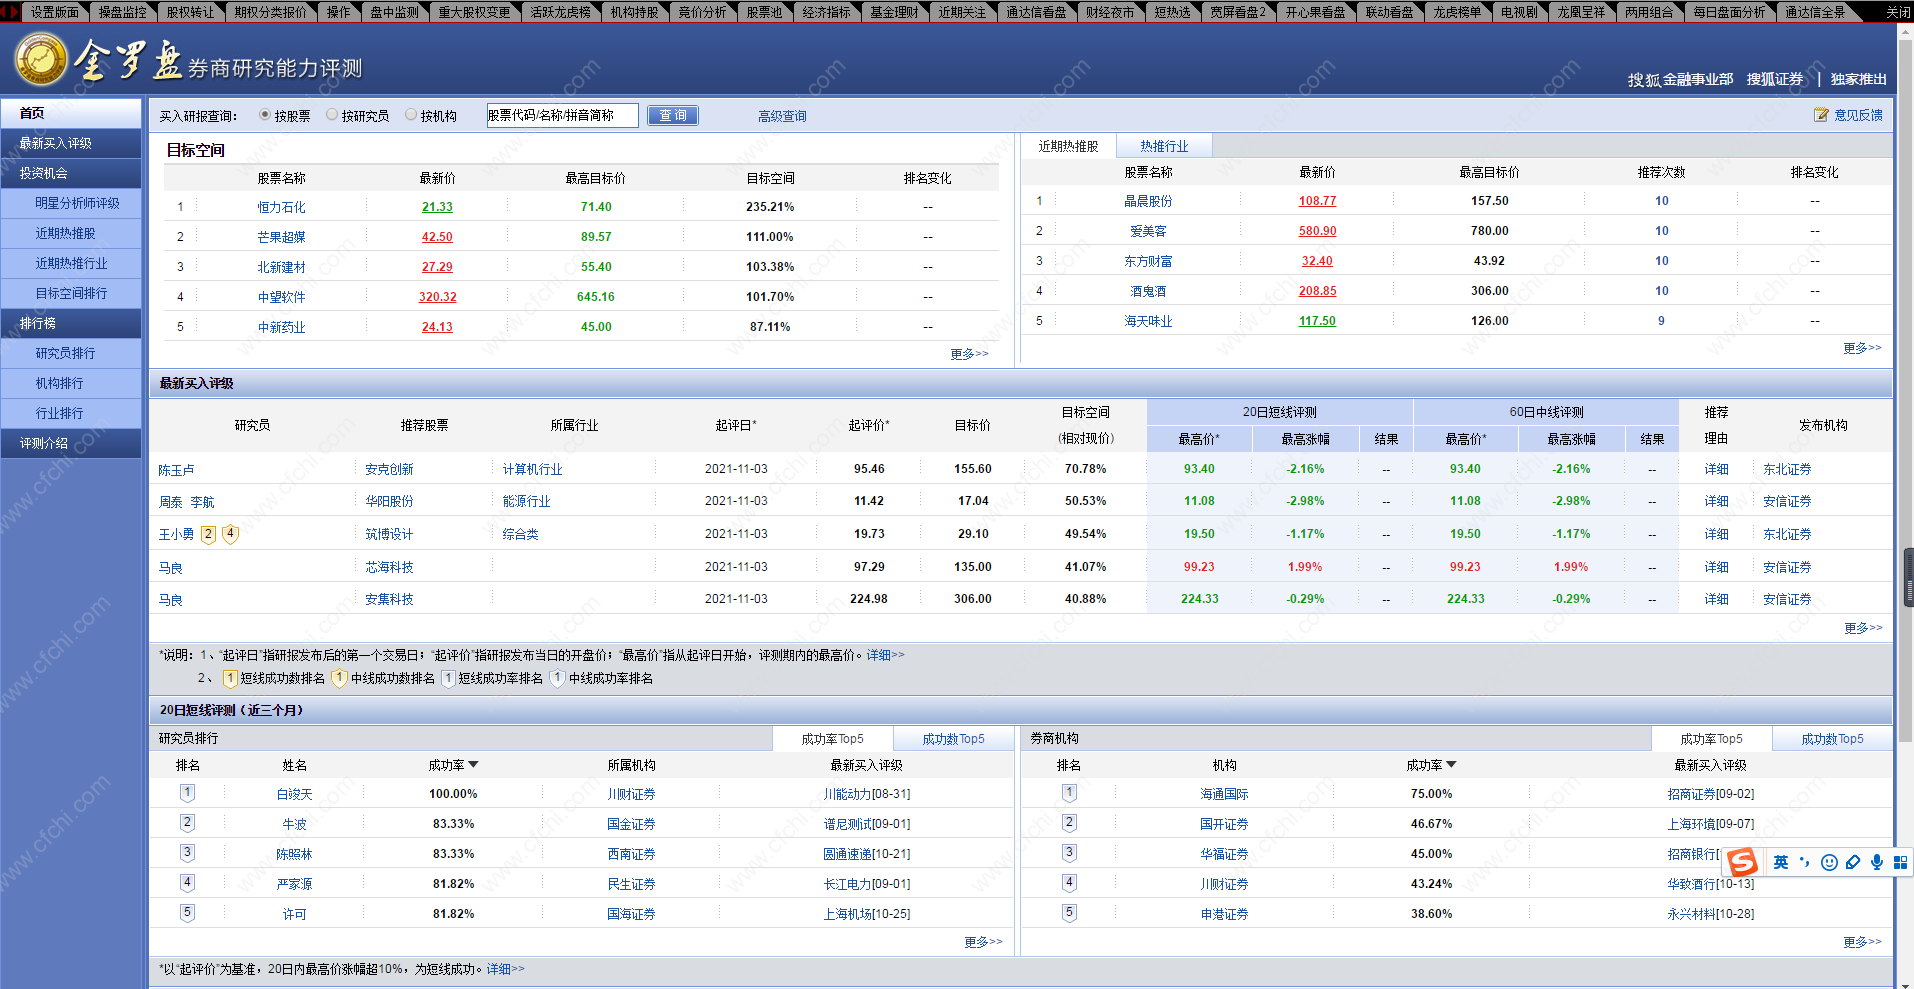Image resolution: width=1914 pixels, height=989 pixels.
Task: Click the skin eraser icon on IME bar
Action: pos(1853,862)
